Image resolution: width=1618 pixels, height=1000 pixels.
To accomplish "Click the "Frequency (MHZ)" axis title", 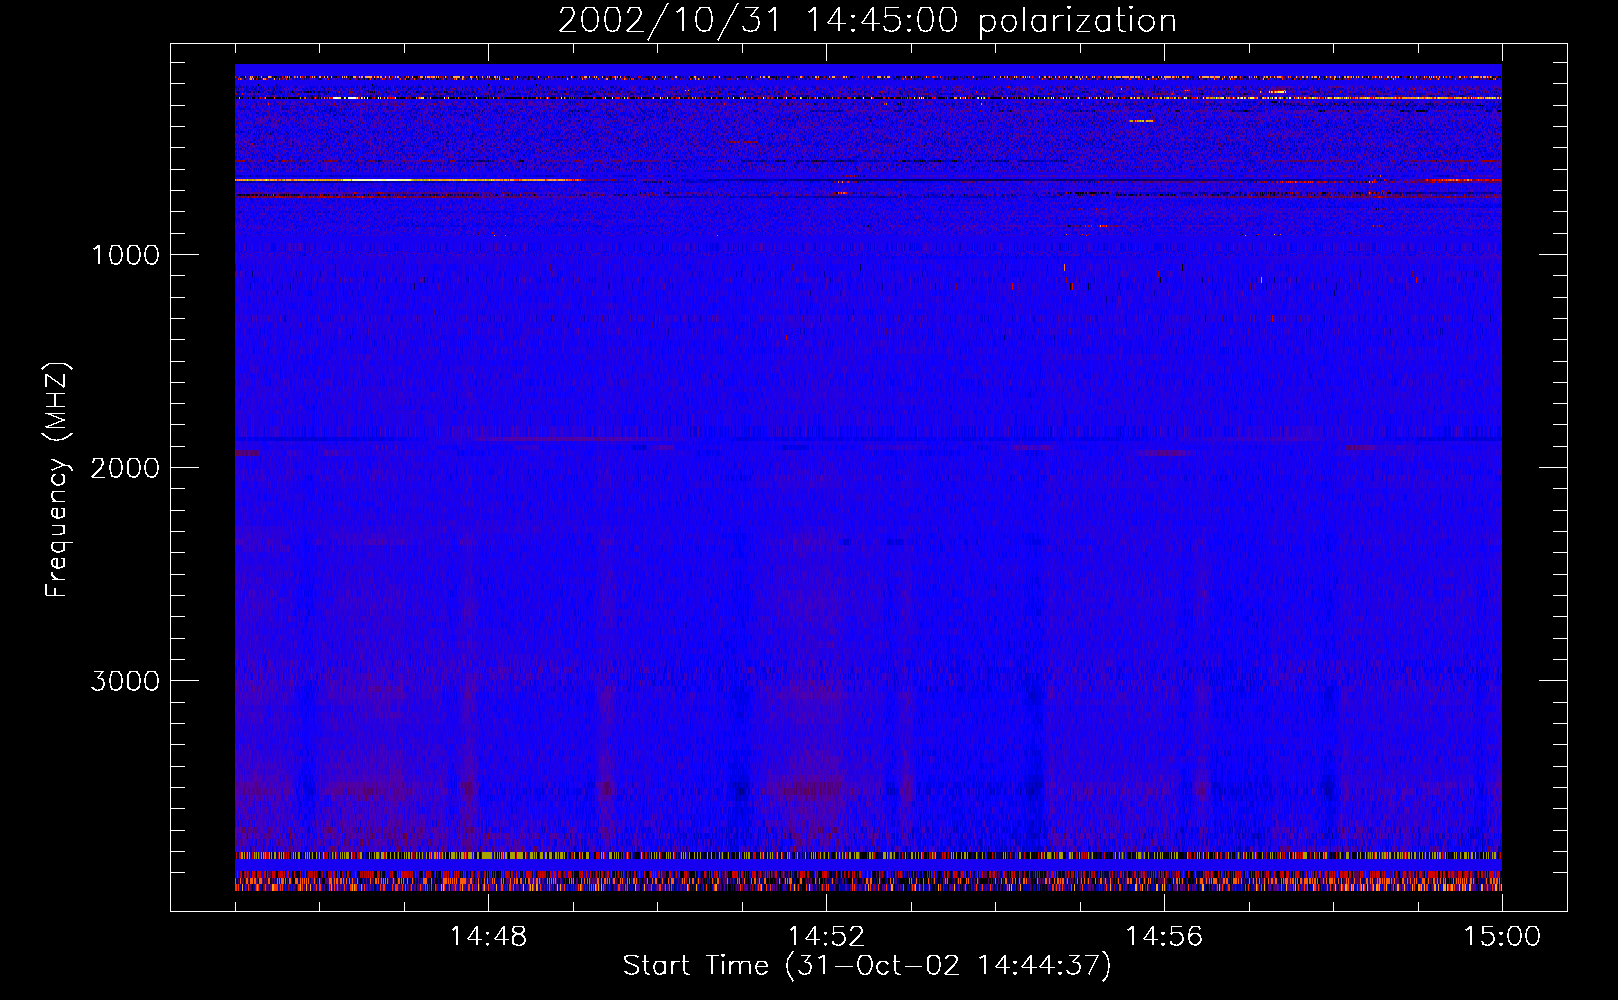I will 56,480.
